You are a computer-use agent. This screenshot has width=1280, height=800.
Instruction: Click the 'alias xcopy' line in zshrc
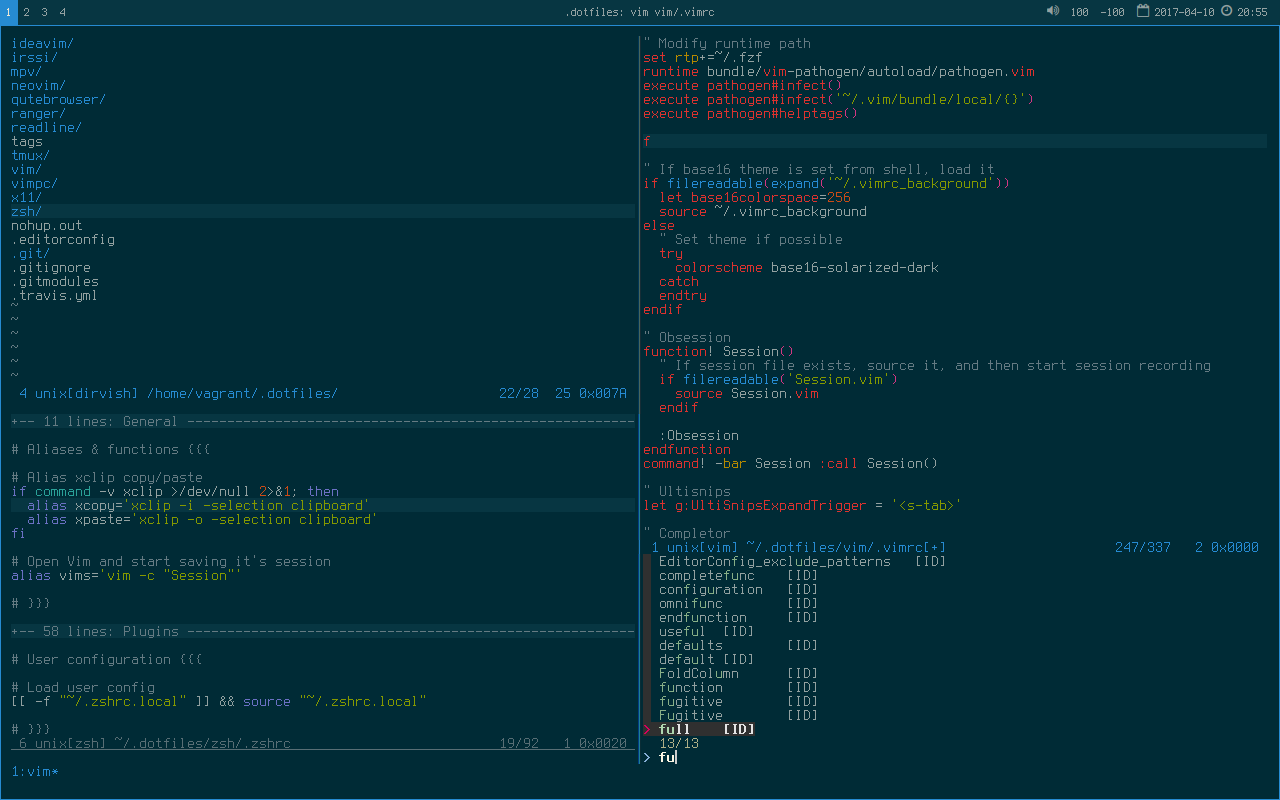198,505
